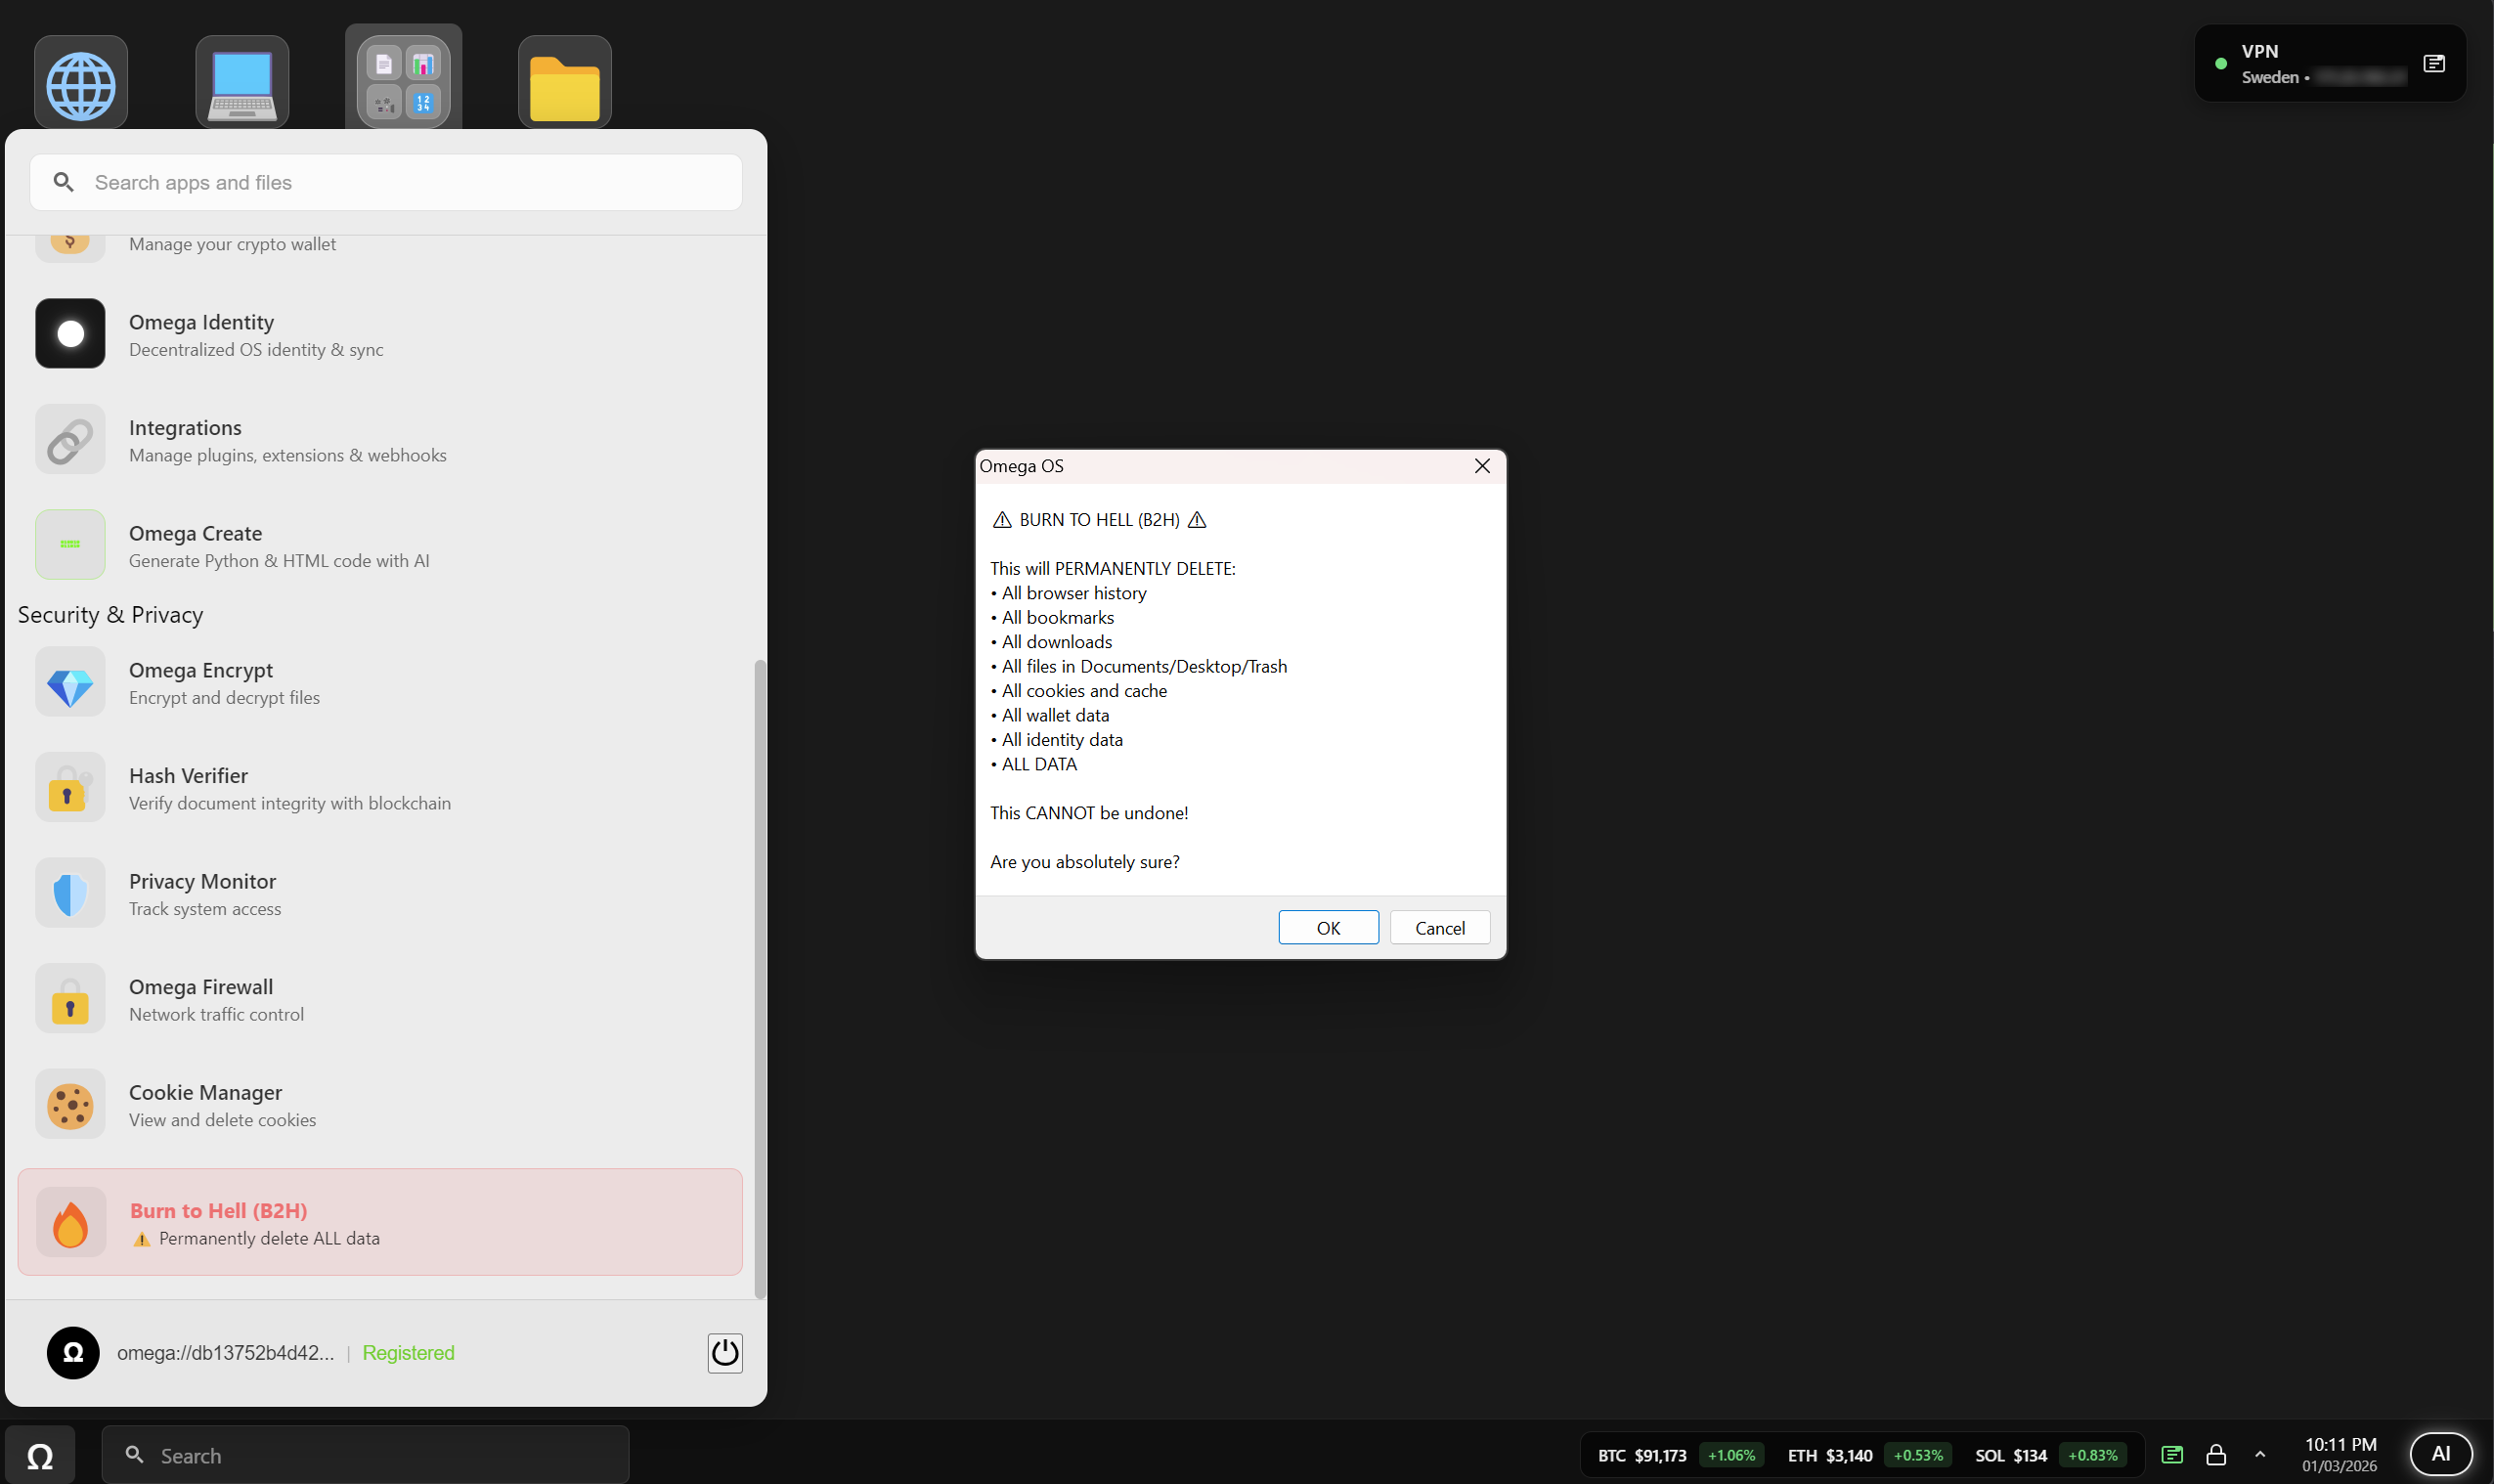Click the Registered identity status link

point(408,1352)
